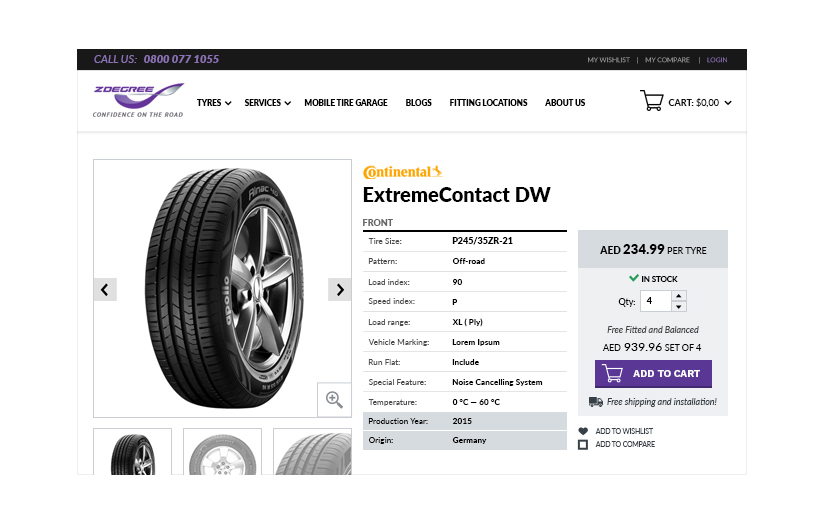
Task: Click the Free Fitted and Balanced text
Action: (x=653, y=330)
